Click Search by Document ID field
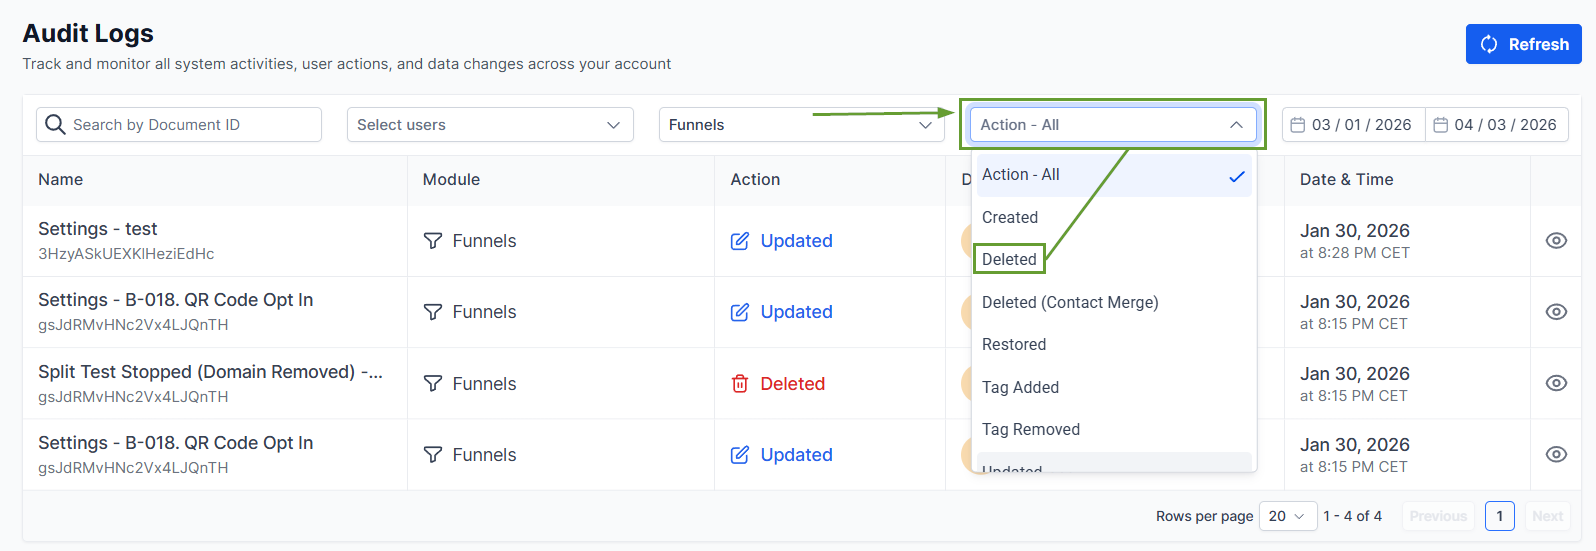The width and height of the screenshot is (1596, 551). [190, 125]
